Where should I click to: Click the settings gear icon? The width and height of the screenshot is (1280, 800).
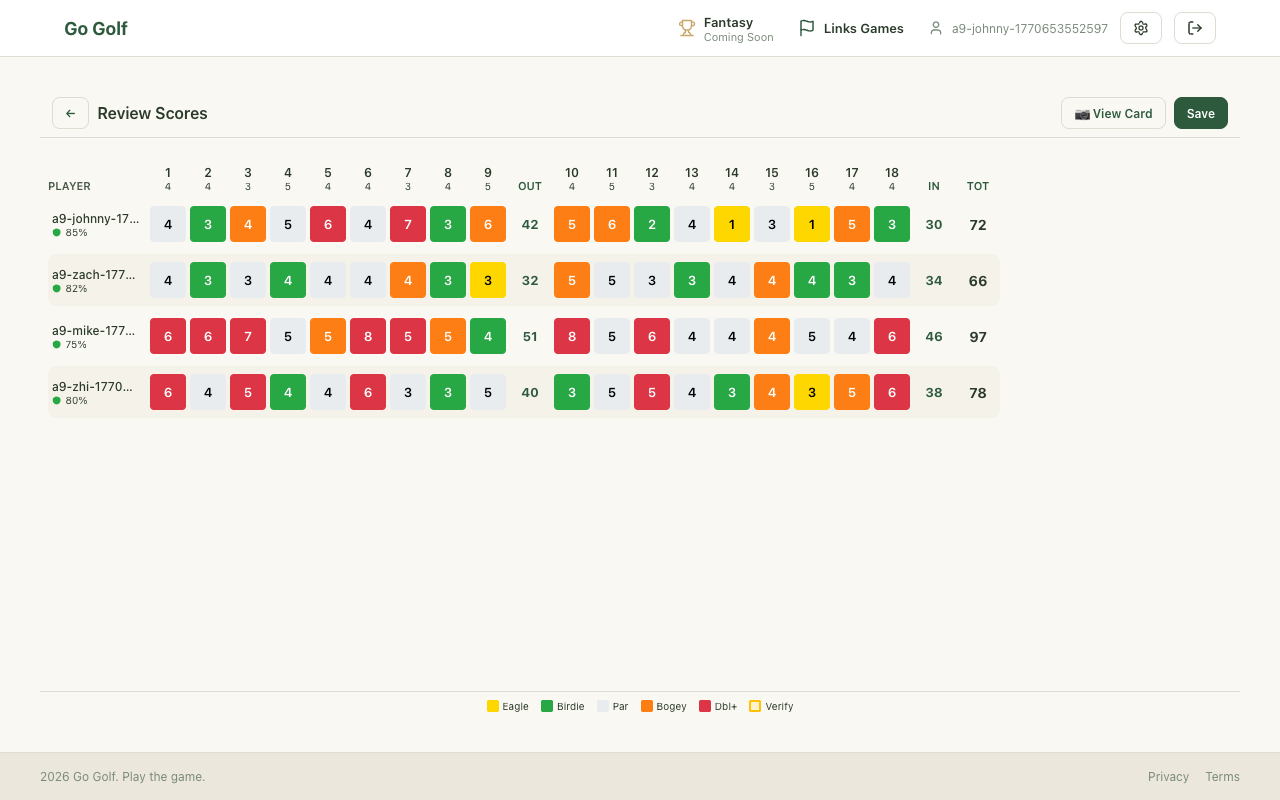1140,28
